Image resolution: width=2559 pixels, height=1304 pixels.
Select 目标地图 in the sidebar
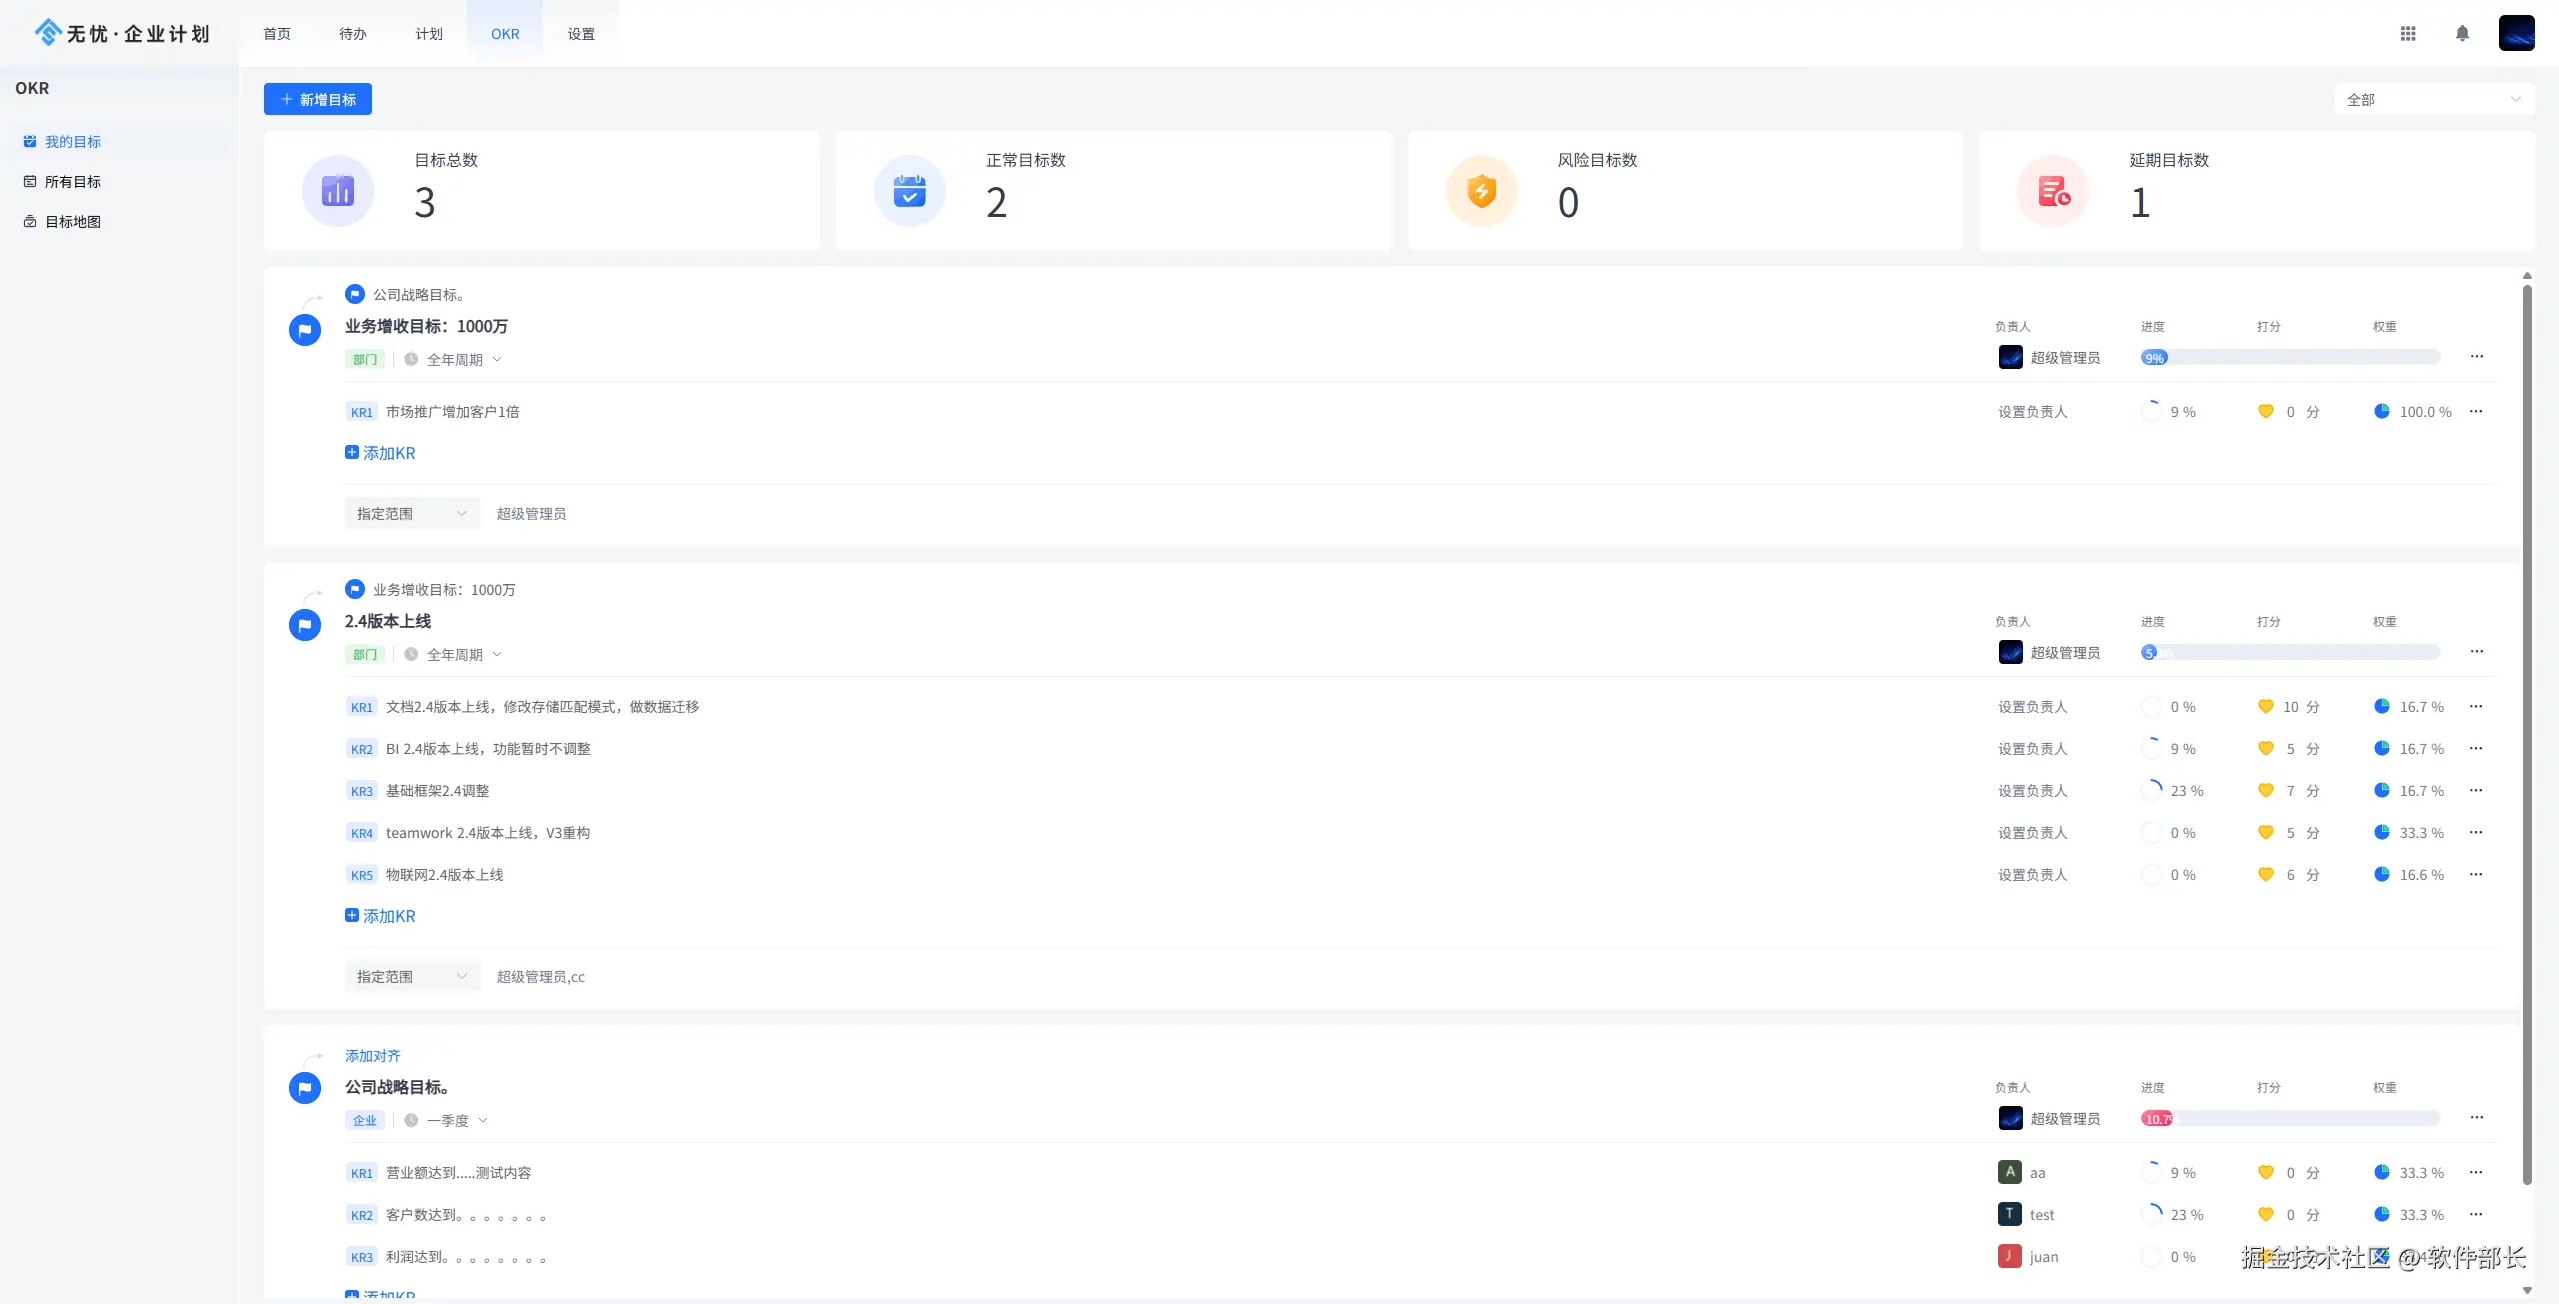click(73, 222)
